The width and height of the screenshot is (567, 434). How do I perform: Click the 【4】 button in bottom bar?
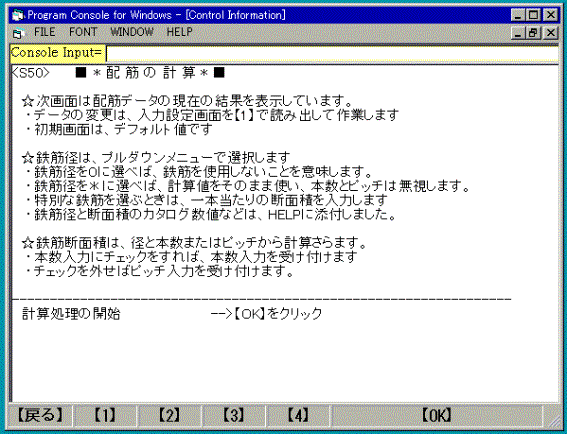(298, 416)
